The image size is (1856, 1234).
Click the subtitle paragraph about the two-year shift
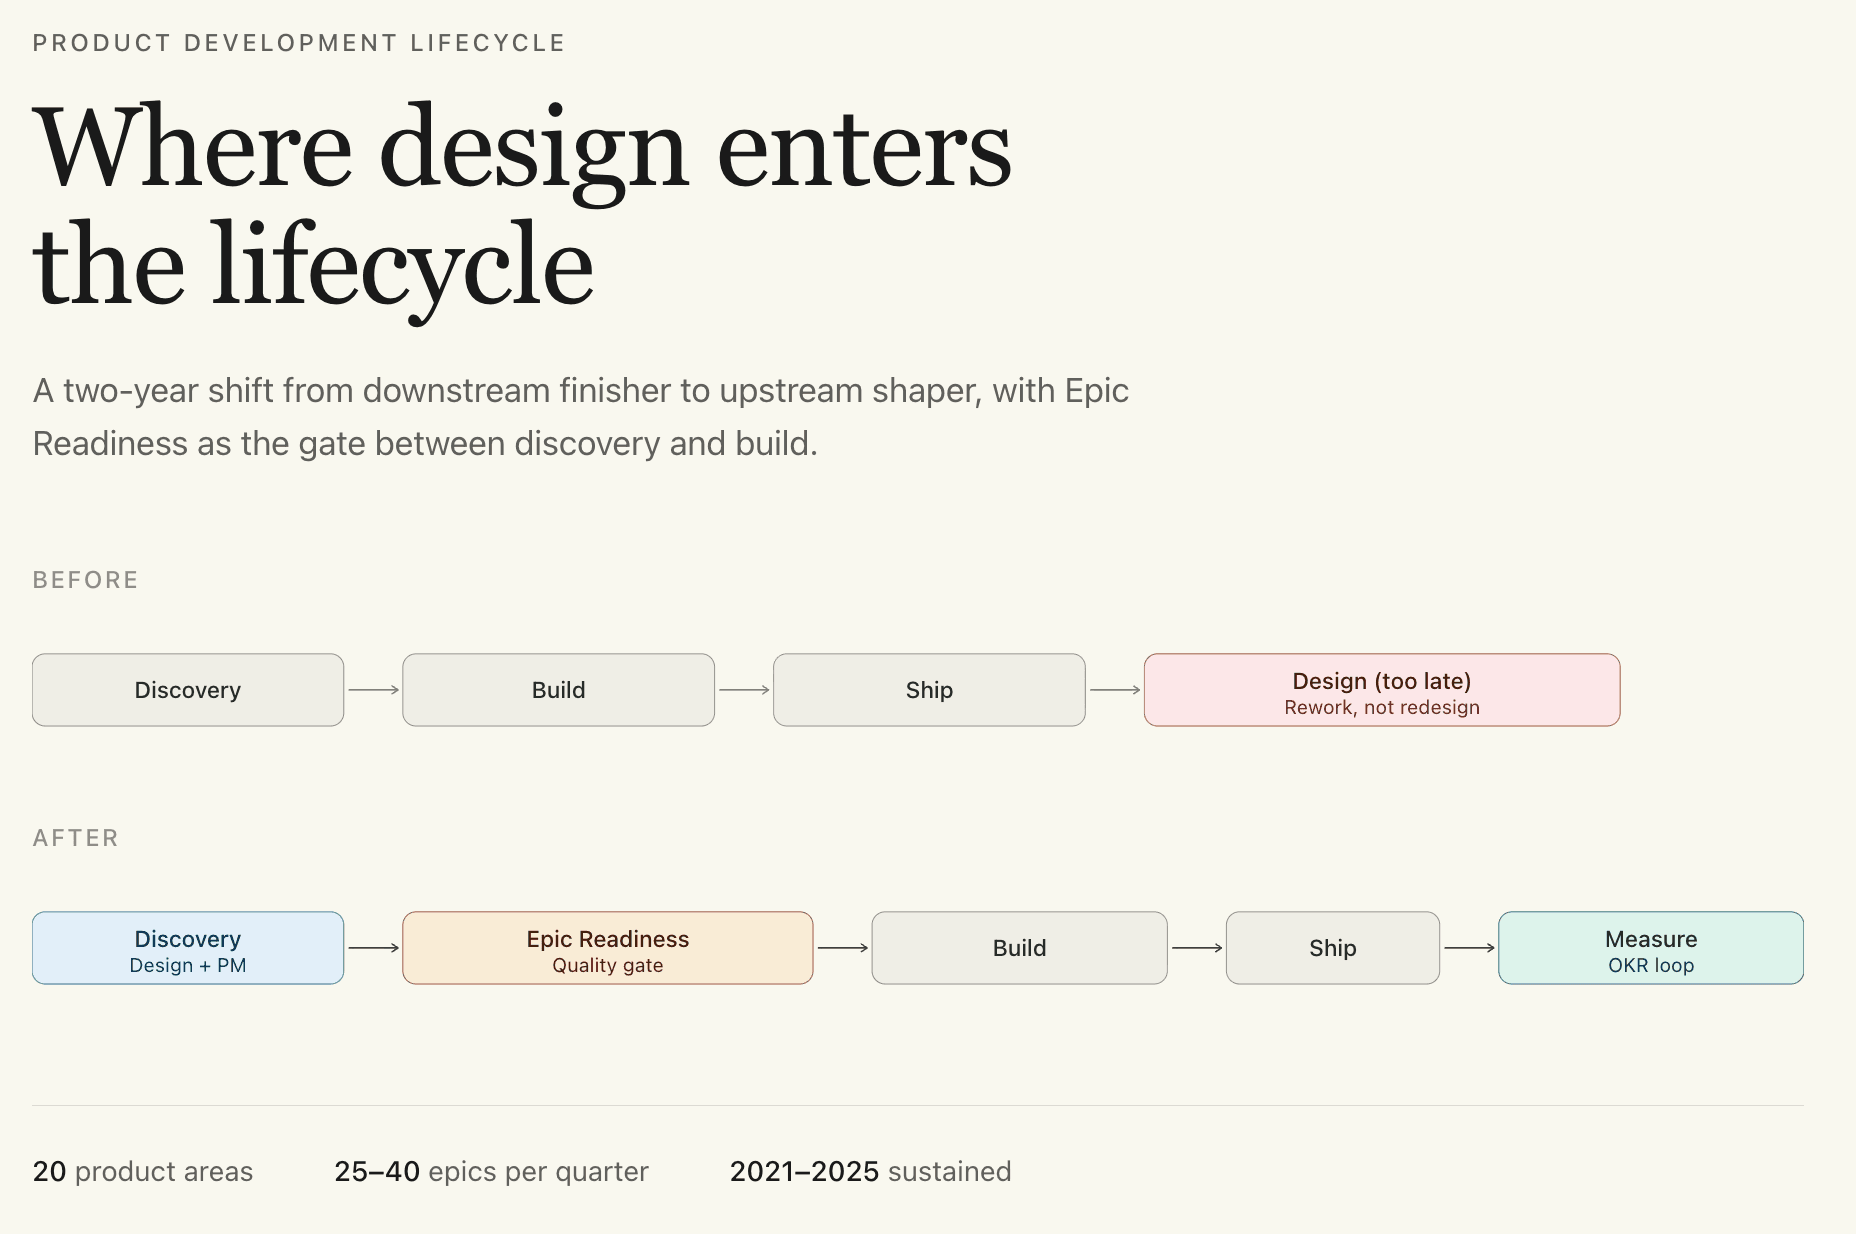click(581, 417)
